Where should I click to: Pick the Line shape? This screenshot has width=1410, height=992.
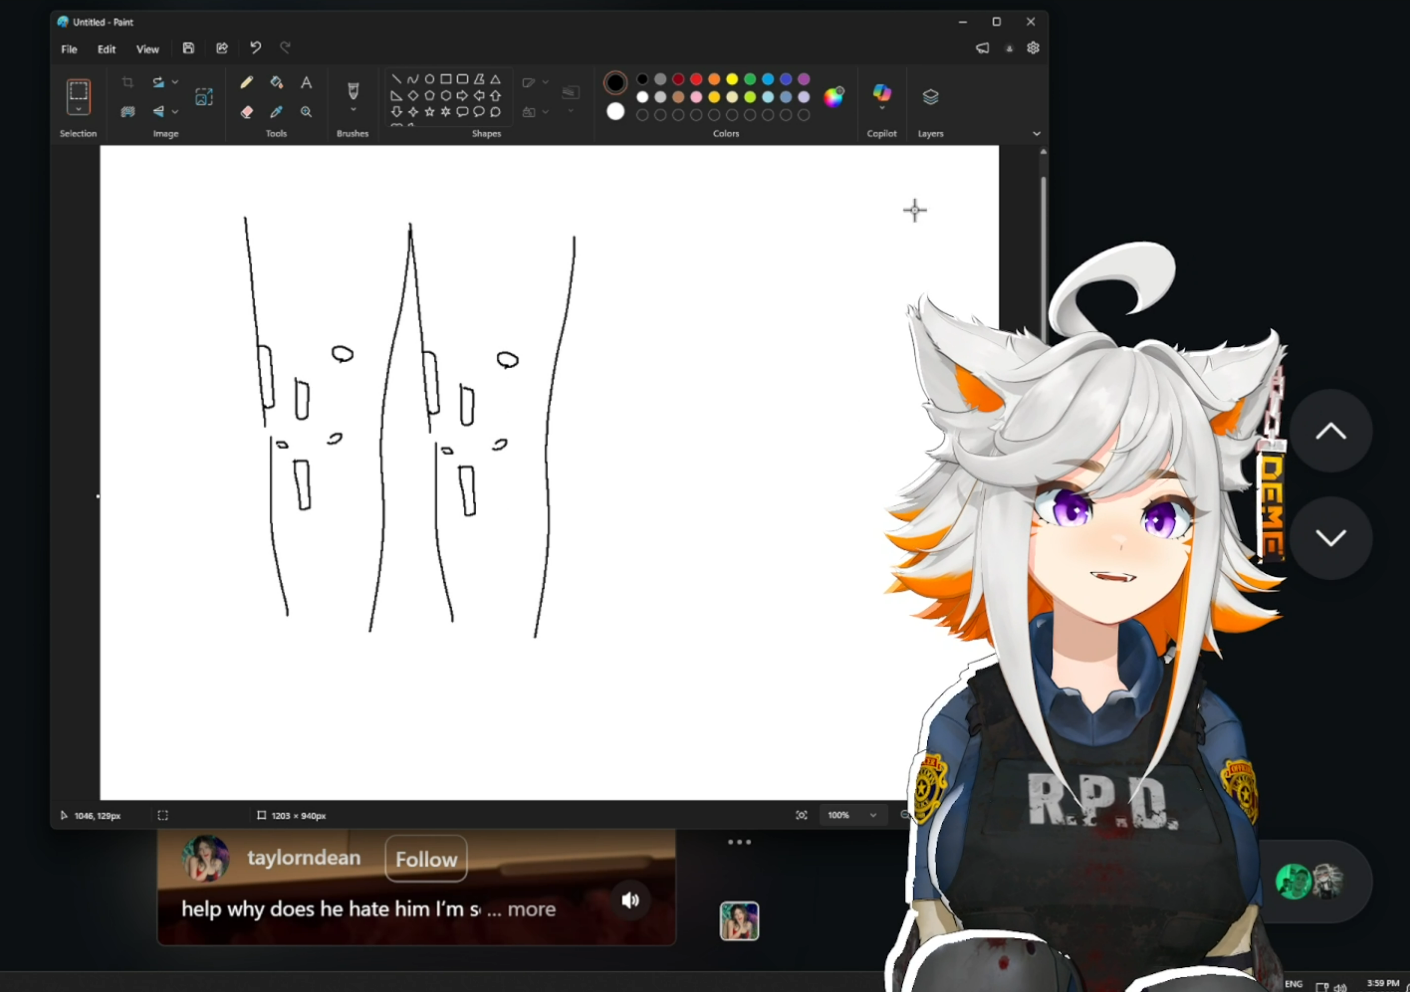[x=396, y=79]
